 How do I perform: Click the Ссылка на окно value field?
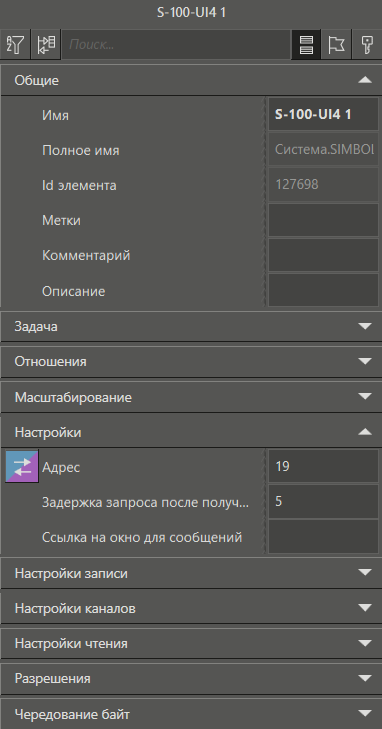pos(323,537)
